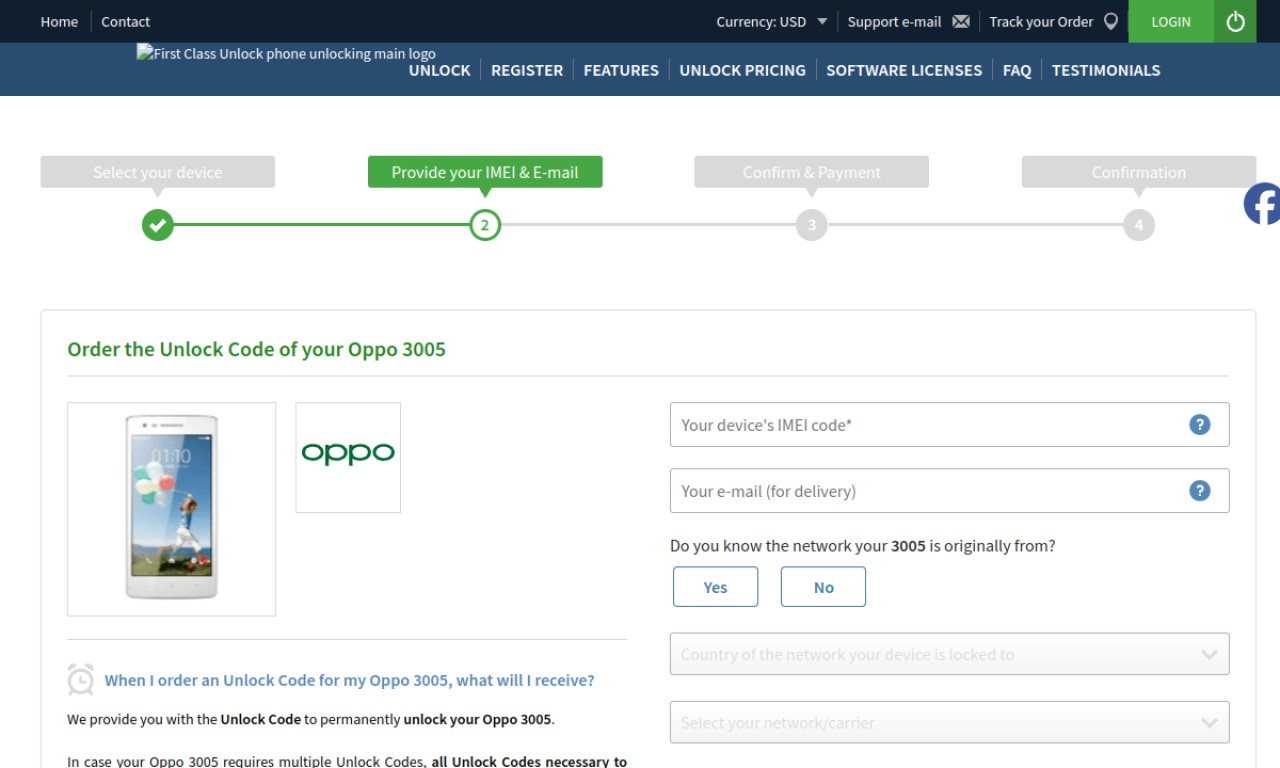Viewport: 1280px width, 768px height.
Task: Select No for knowing the original network
Action: [823, 587]
